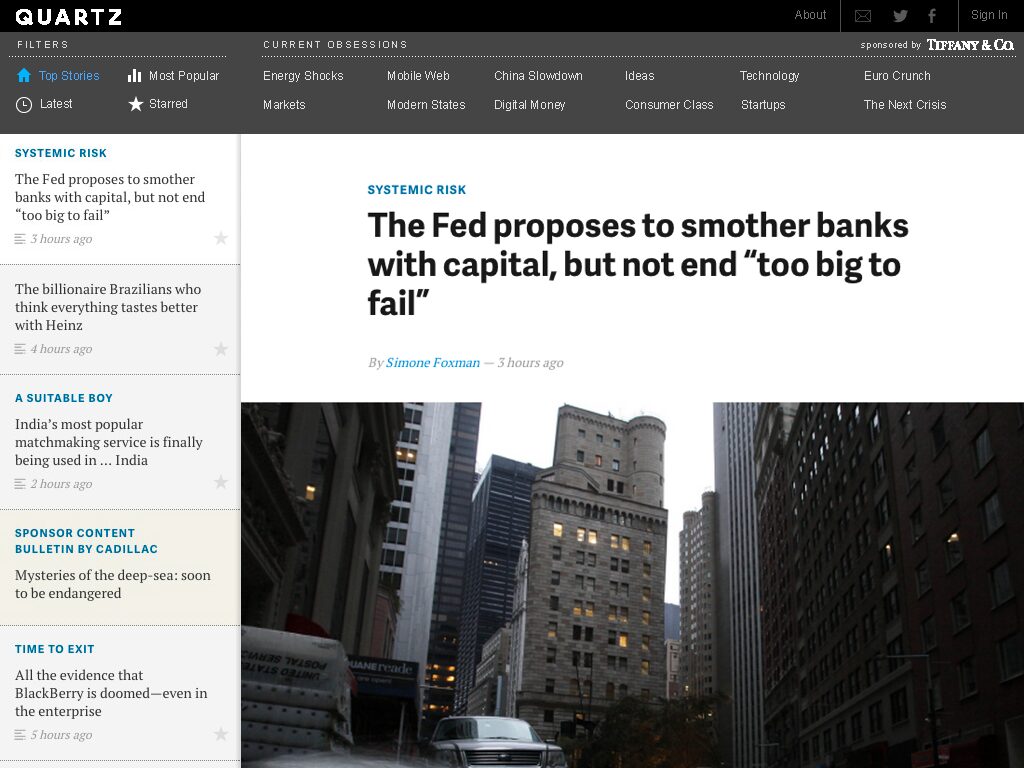The width and height of the screenshot is (1024, 768).
Task: Open the Modern States obsession
Action: (x=426, y=104)
